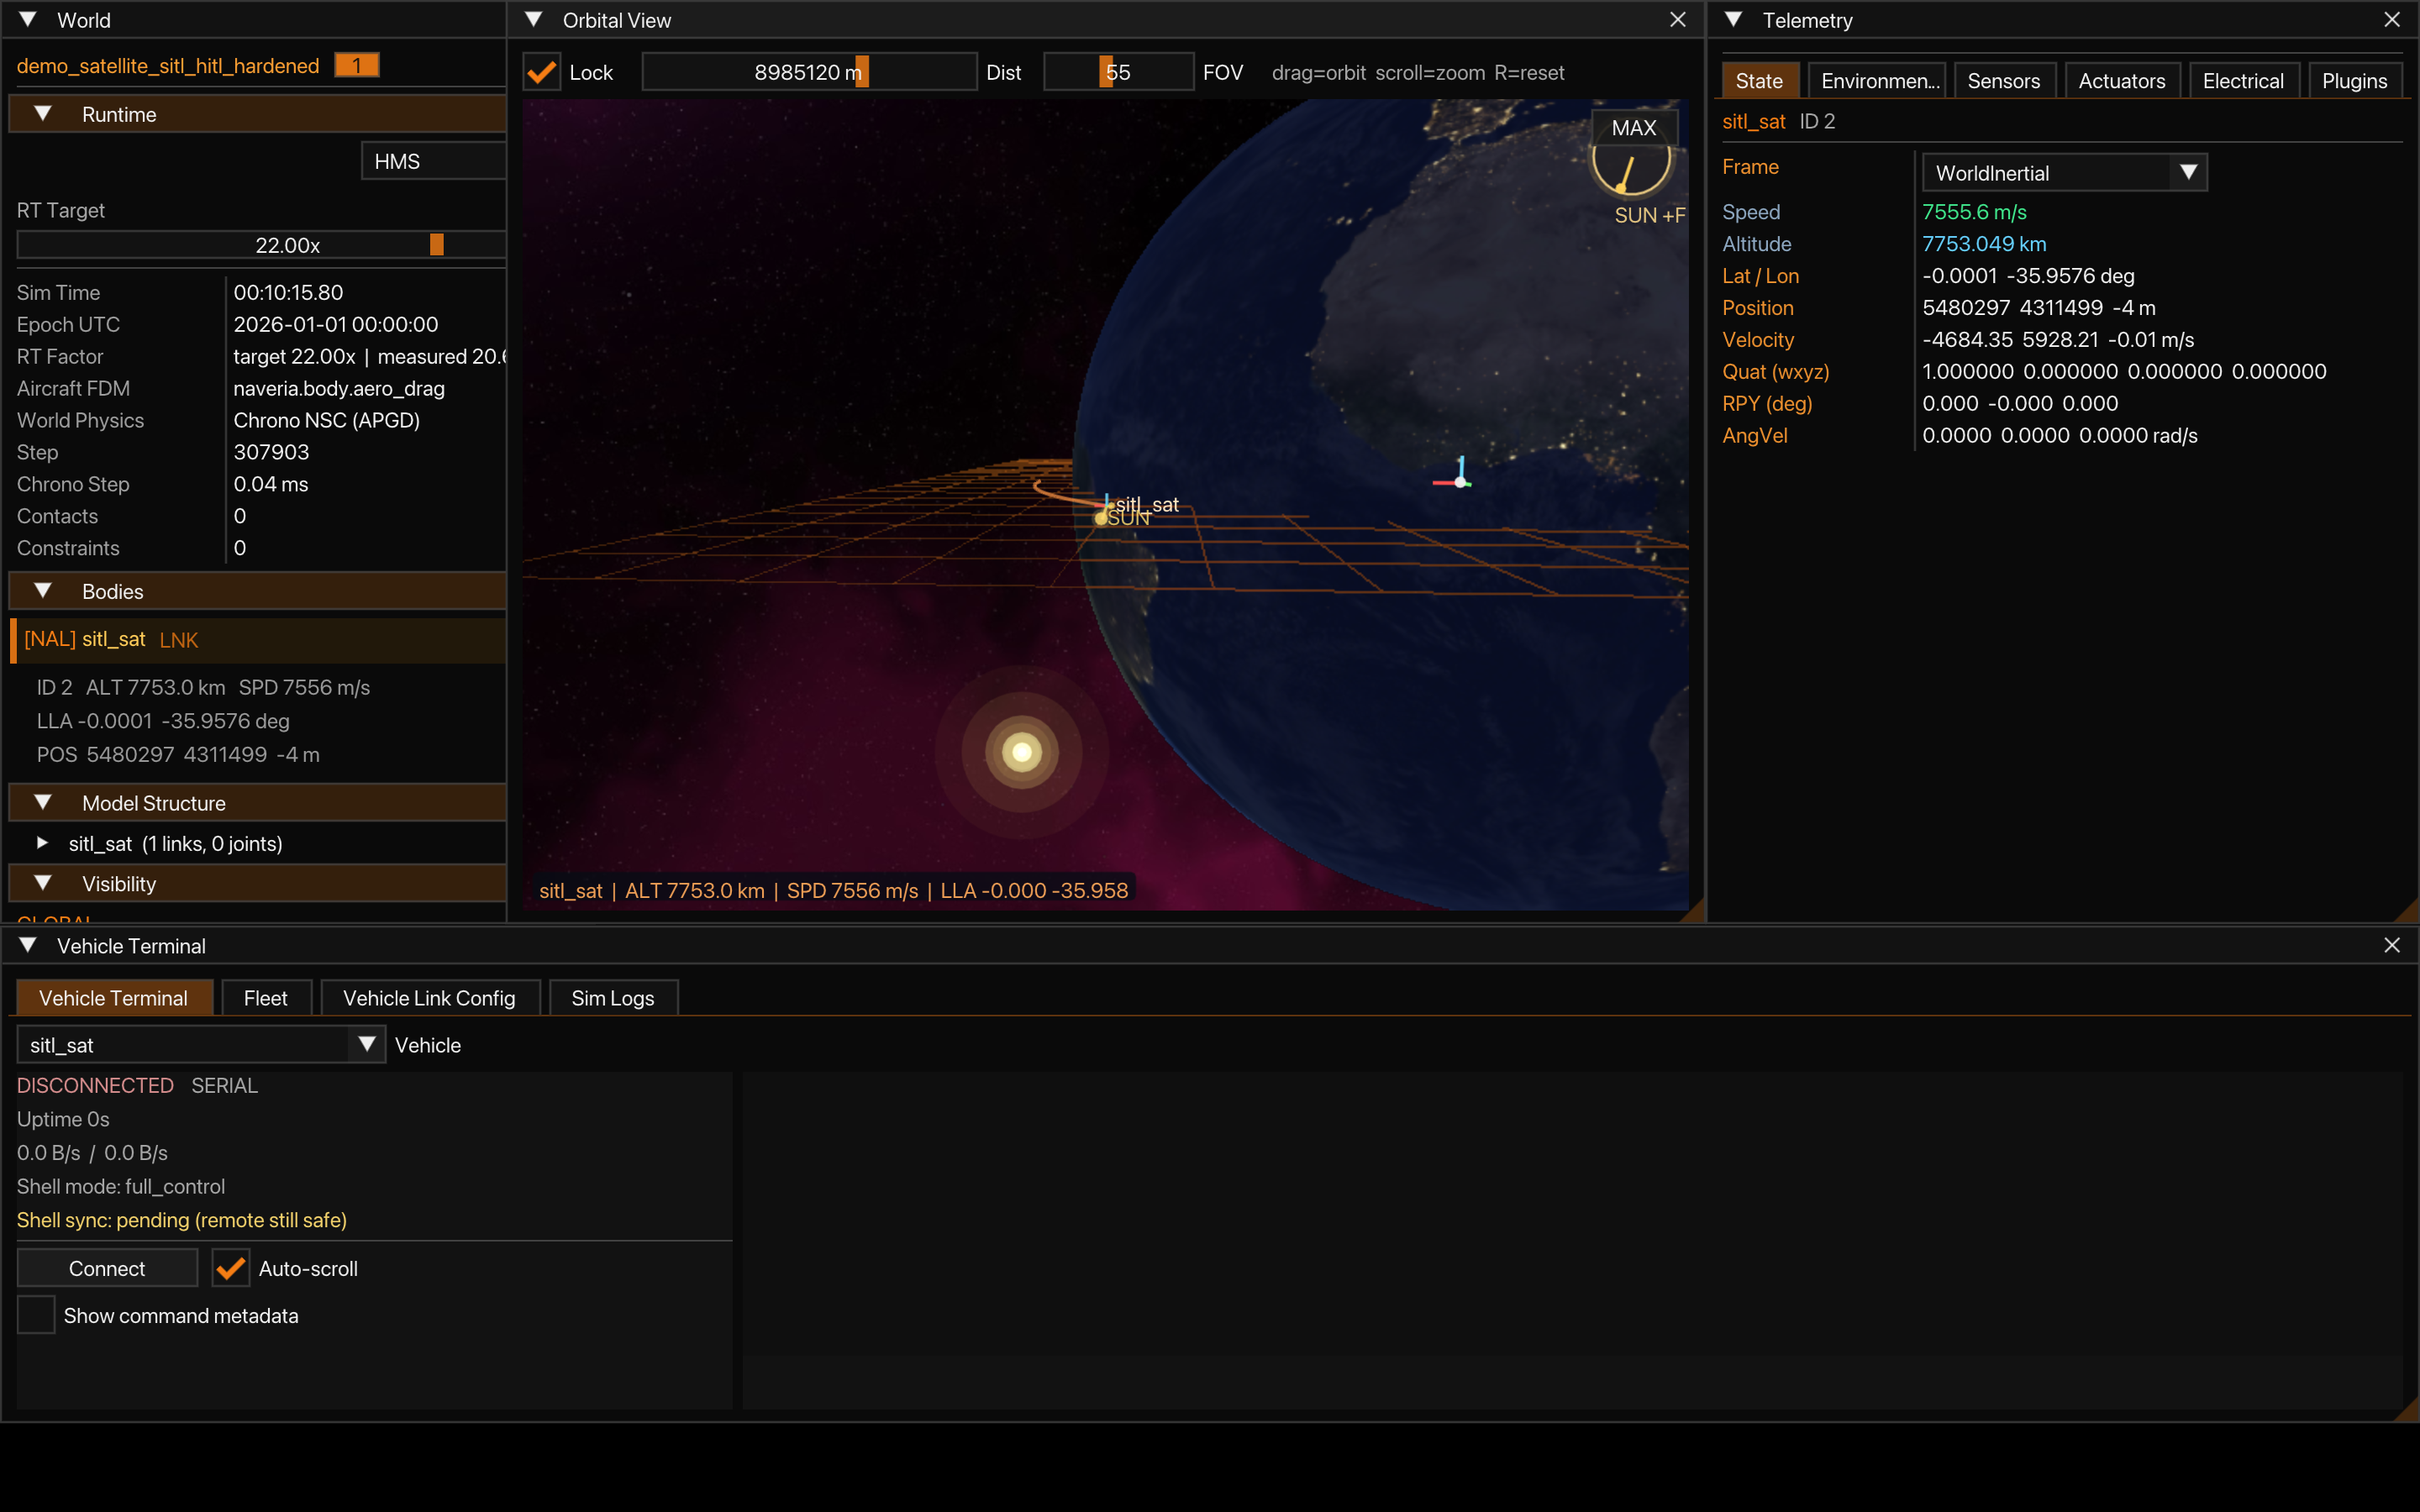This screenshot has width=2420, height=1512.
Task: Open the Electrical telemetry tab
Action: coord(2243,81)
